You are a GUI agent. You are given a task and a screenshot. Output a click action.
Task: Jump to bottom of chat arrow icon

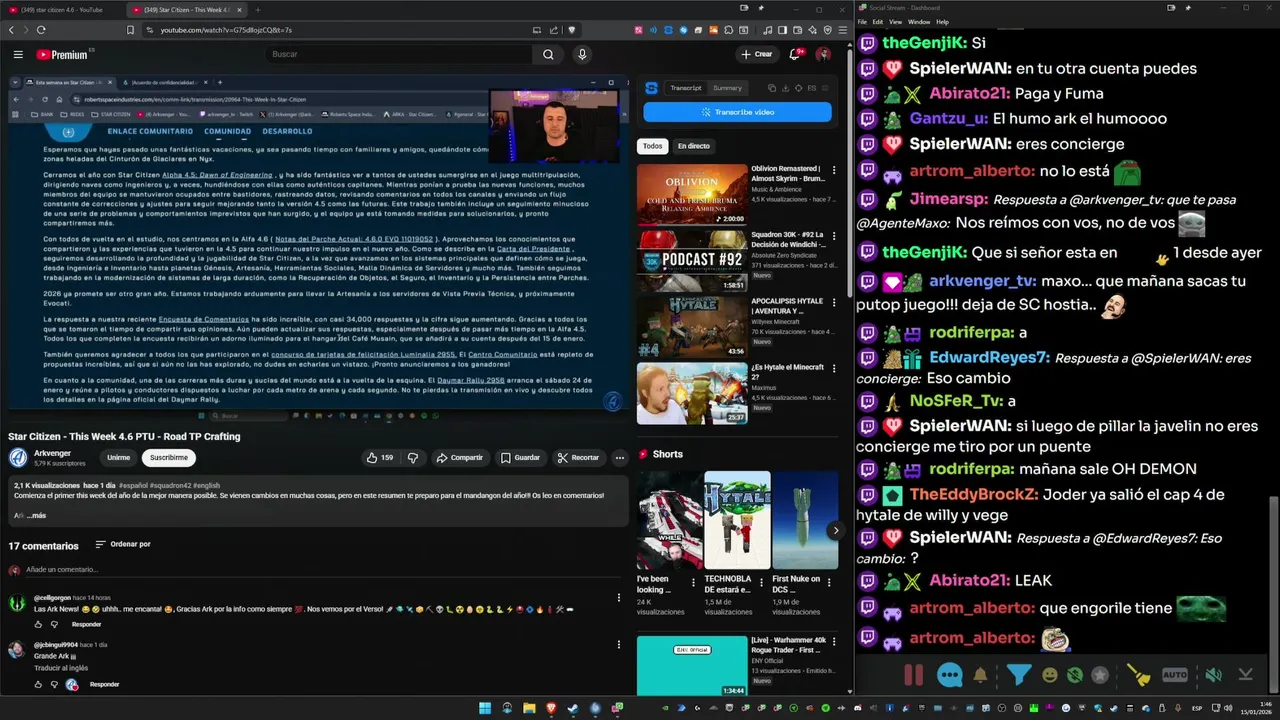point(1245,675)
